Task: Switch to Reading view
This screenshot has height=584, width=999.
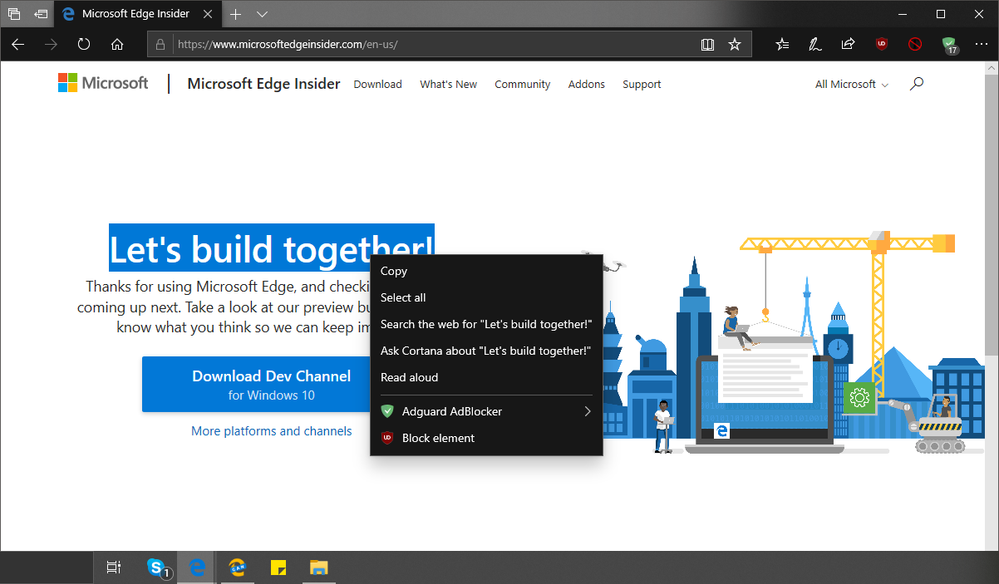Action: pyautogui.click(x=707, y=45)
